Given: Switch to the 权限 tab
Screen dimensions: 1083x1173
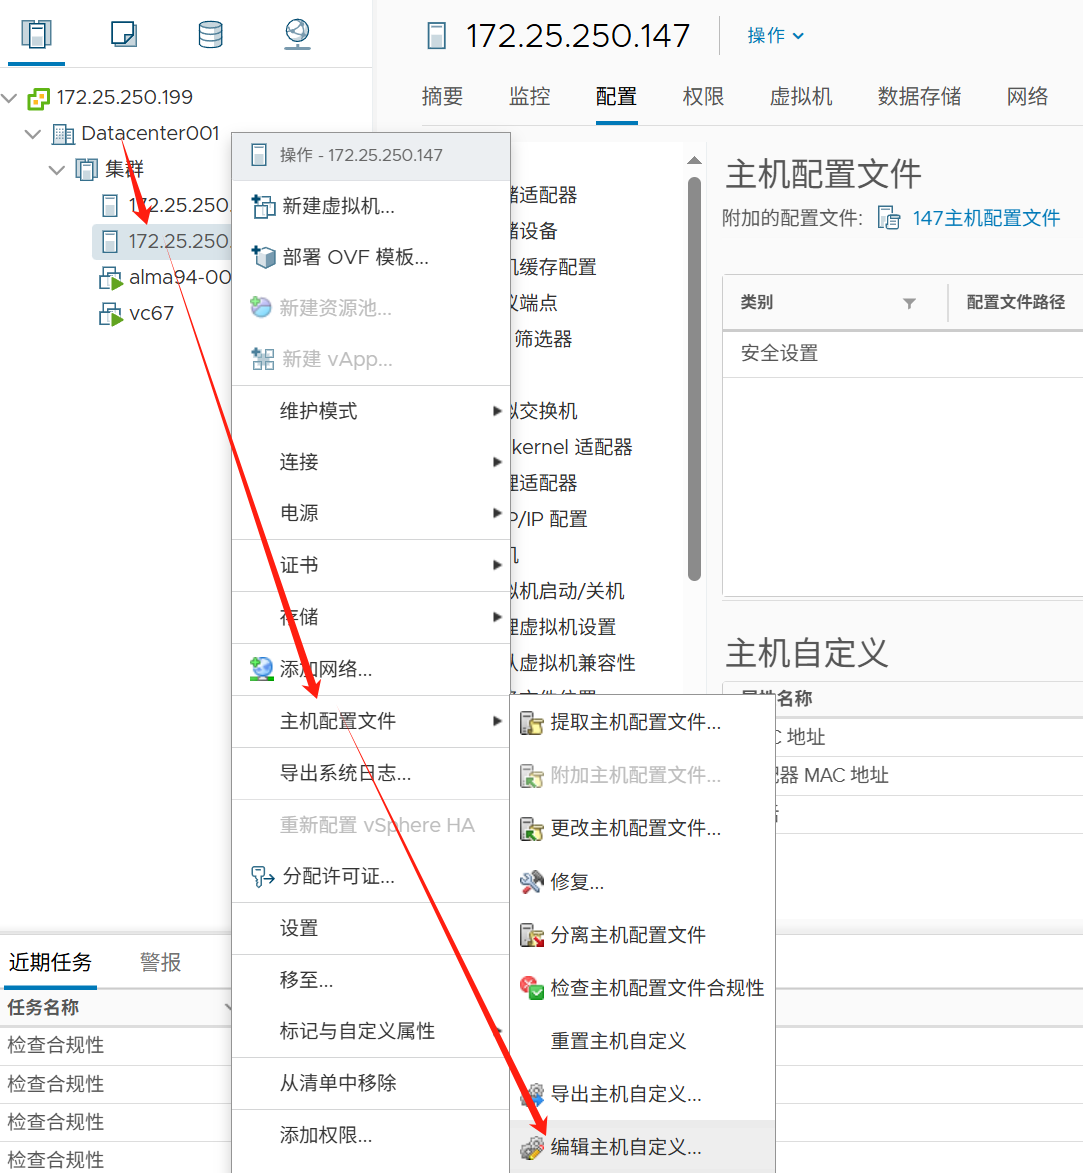Looking at the screenshot, I should point(703,97).
